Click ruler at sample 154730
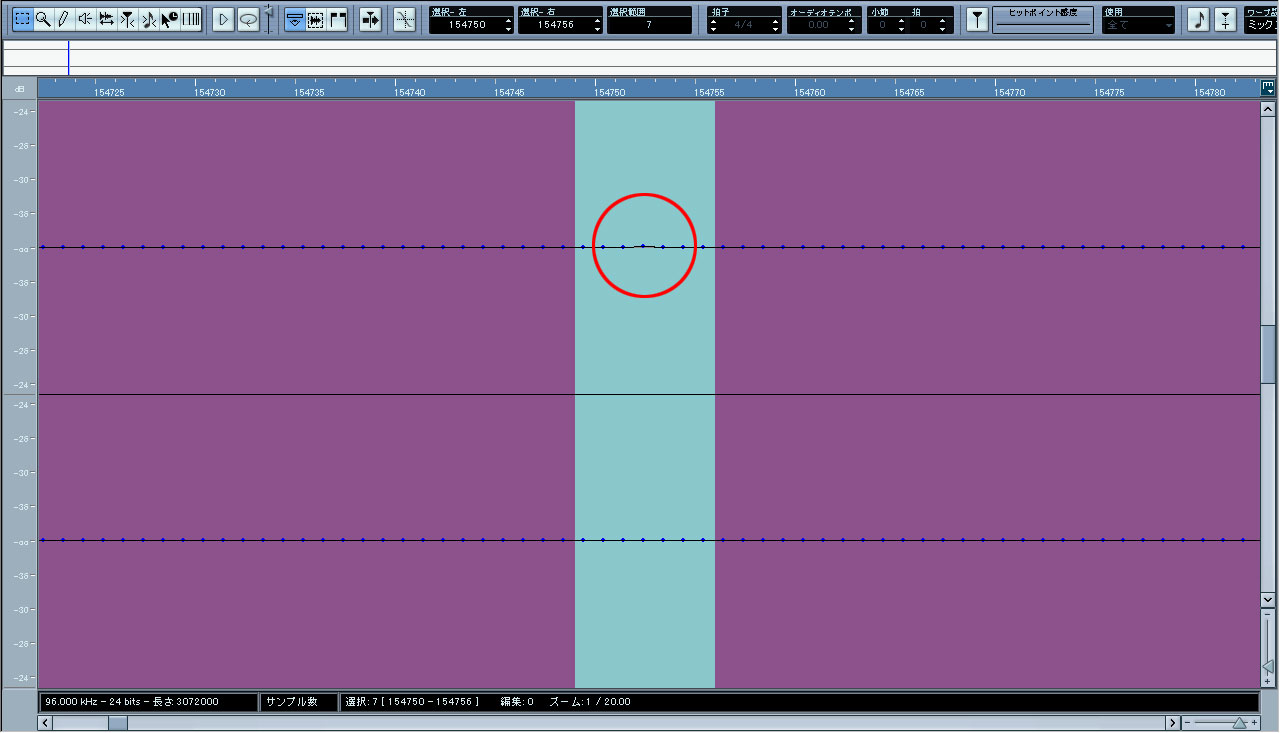This screenshot has height=733, width=1280. 209,90
